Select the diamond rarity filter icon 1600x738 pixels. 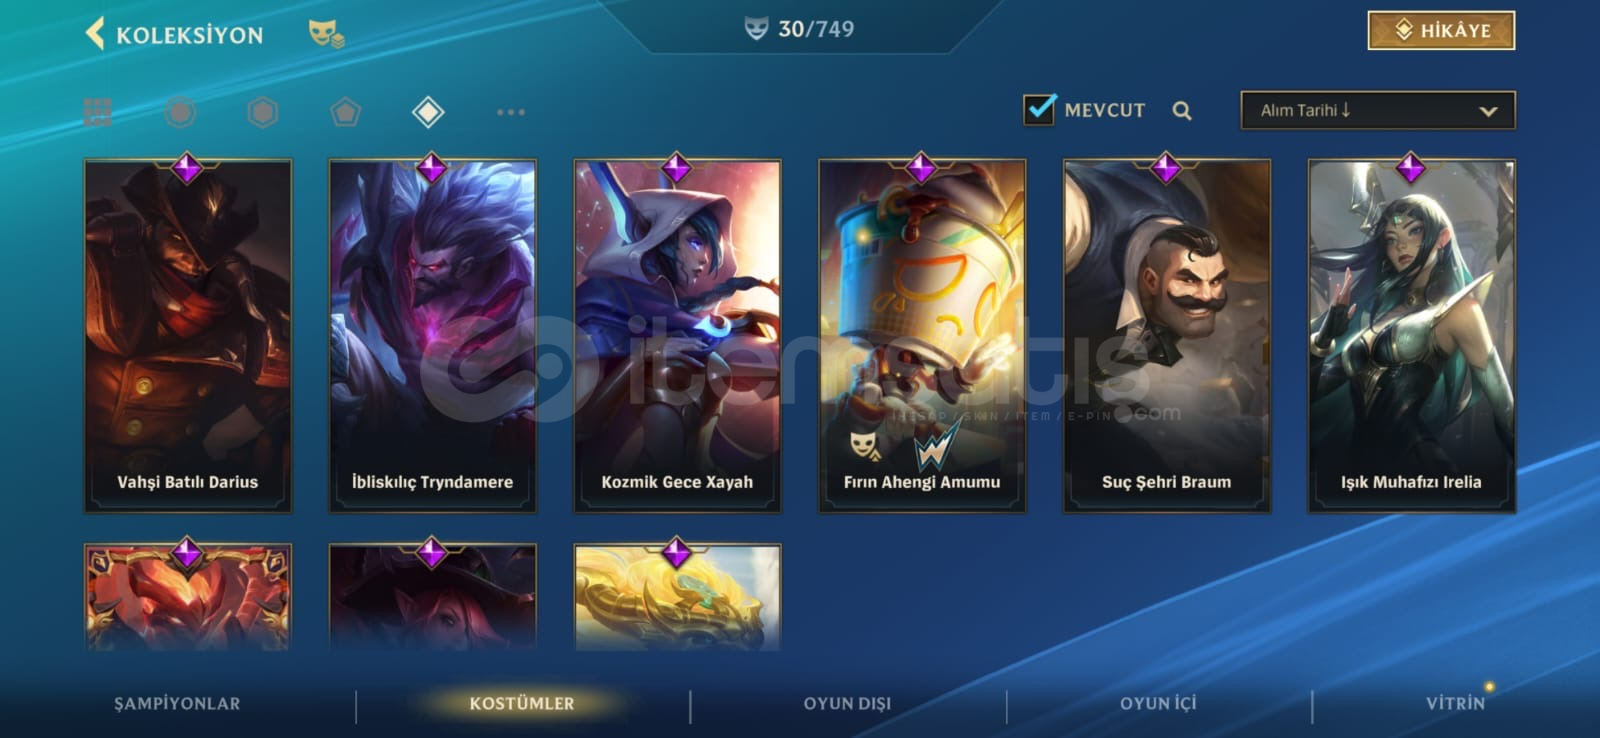428,112
